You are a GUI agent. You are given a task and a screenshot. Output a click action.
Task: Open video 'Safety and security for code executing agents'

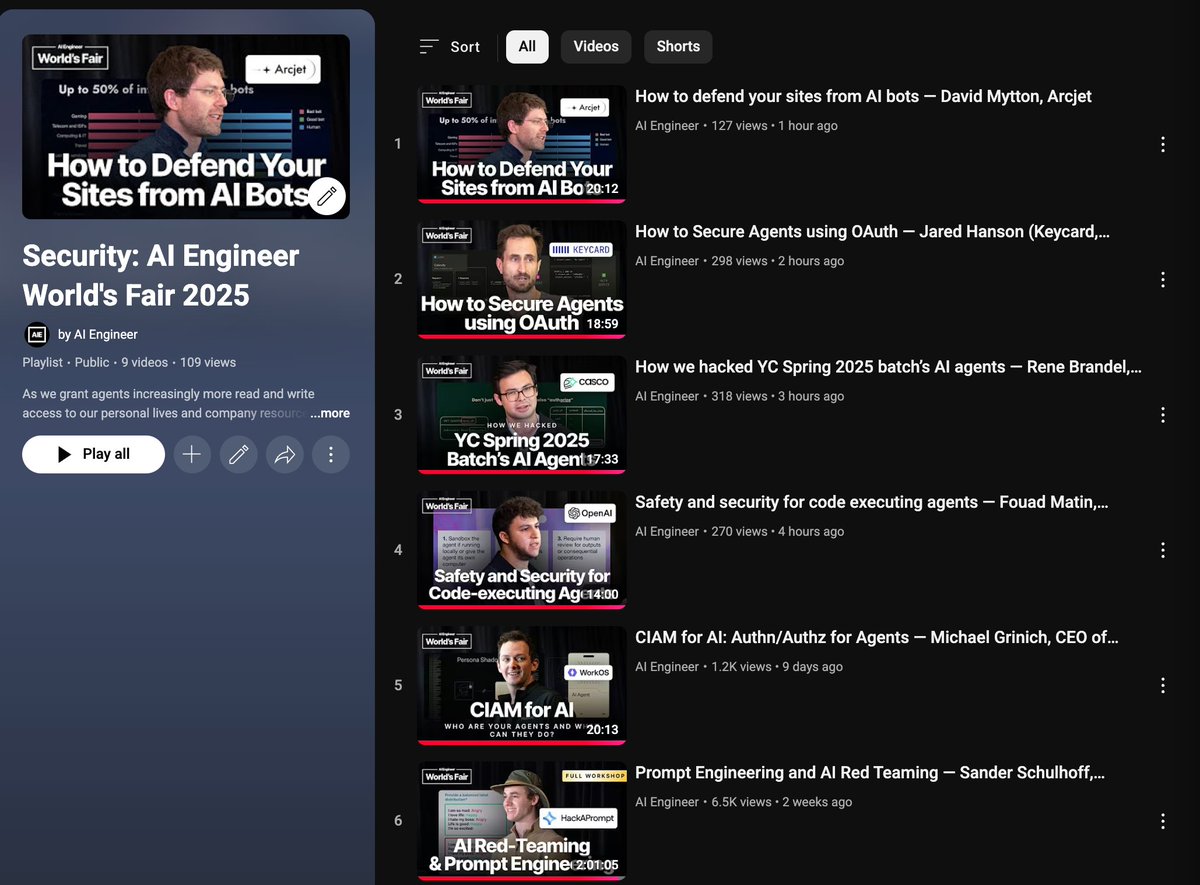click(872, 502)
